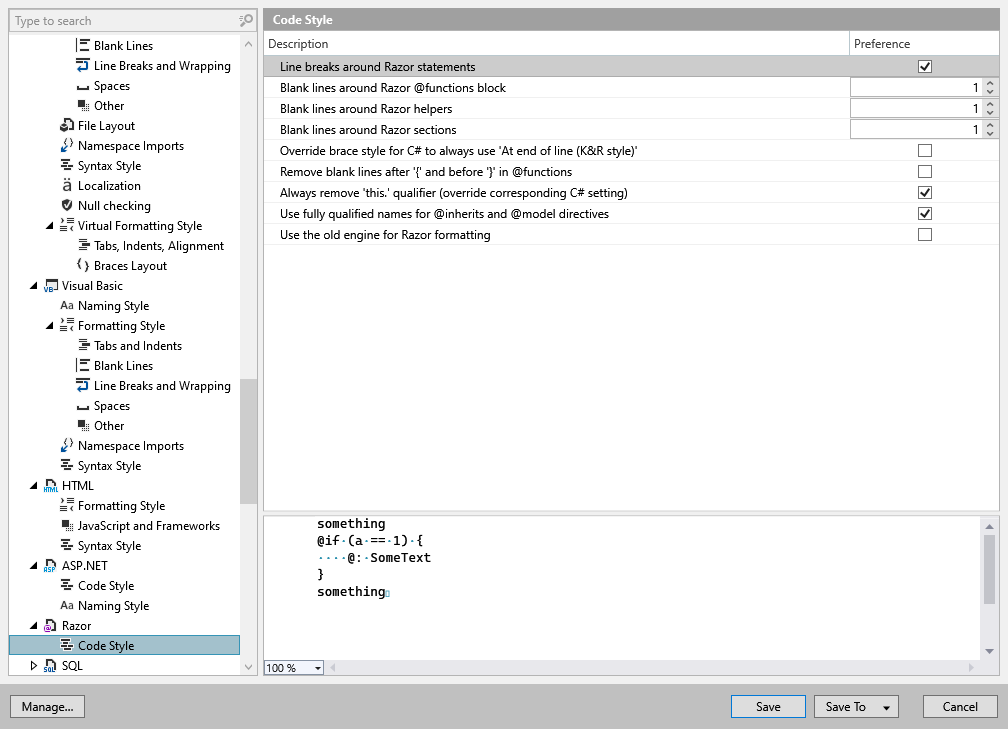The height and width of the screenshot is (729, 1008).
Task: Click the Preference column header
Action: click(x=924, y=44)
